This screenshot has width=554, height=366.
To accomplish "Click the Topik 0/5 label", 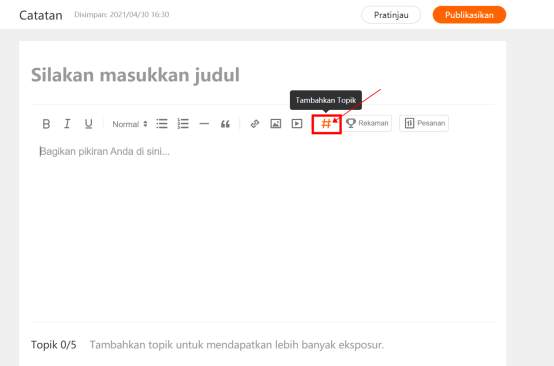I will [x=54, y=344].
